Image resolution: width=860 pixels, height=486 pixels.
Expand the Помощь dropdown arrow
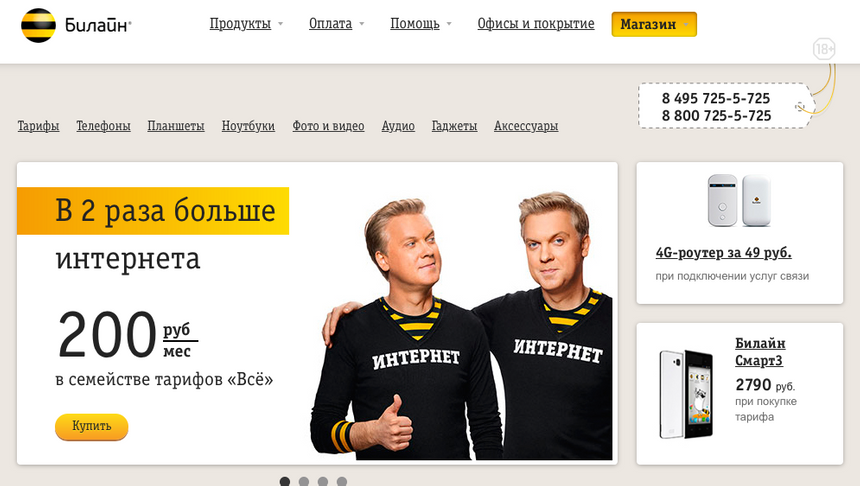(x=449, y=24)
